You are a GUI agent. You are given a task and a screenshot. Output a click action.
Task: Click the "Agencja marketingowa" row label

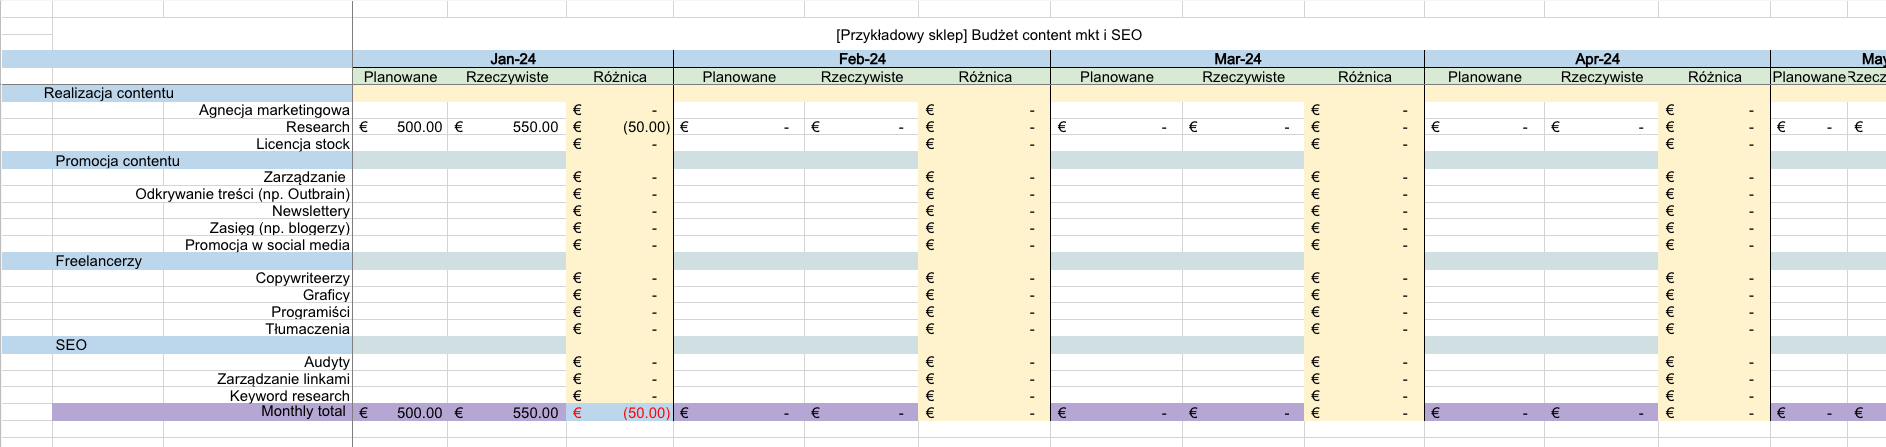(274, 110)
